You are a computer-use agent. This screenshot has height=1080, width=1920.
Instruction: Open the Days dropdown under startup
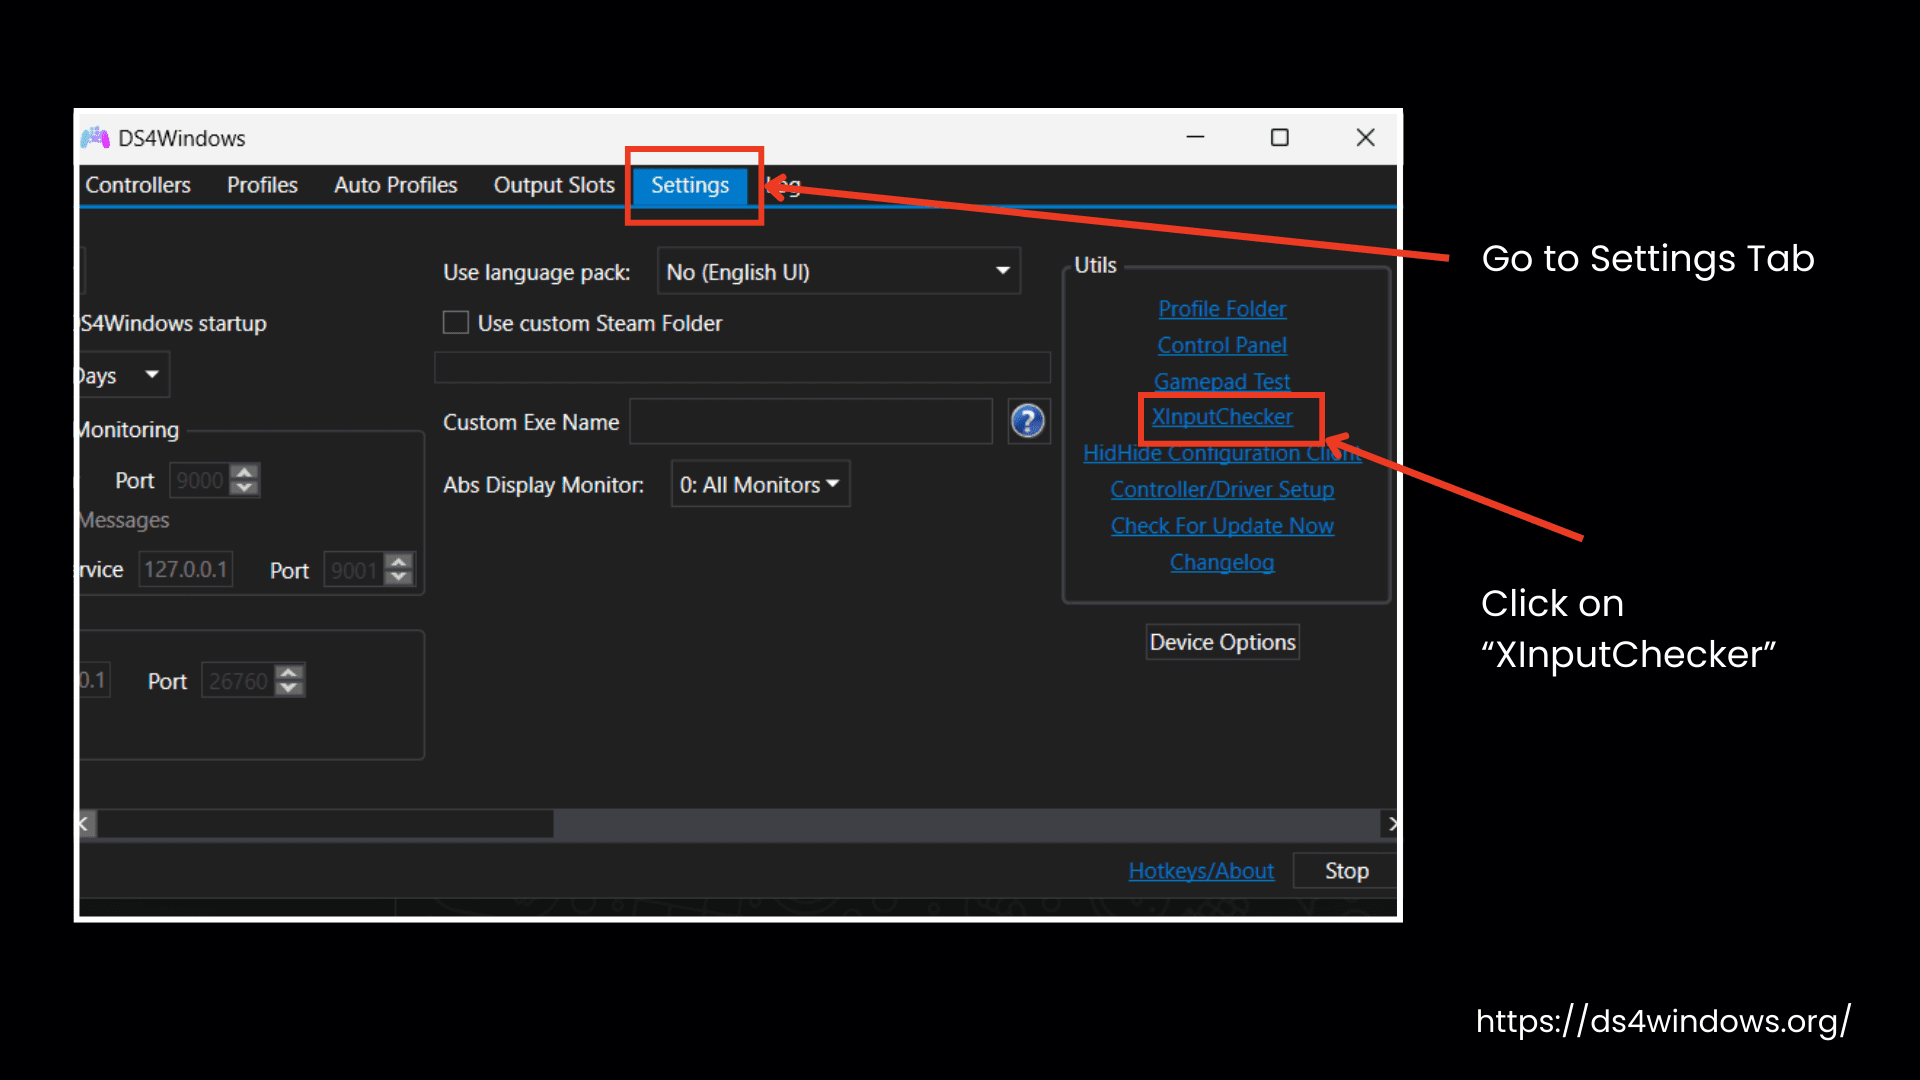click(123, 376)
